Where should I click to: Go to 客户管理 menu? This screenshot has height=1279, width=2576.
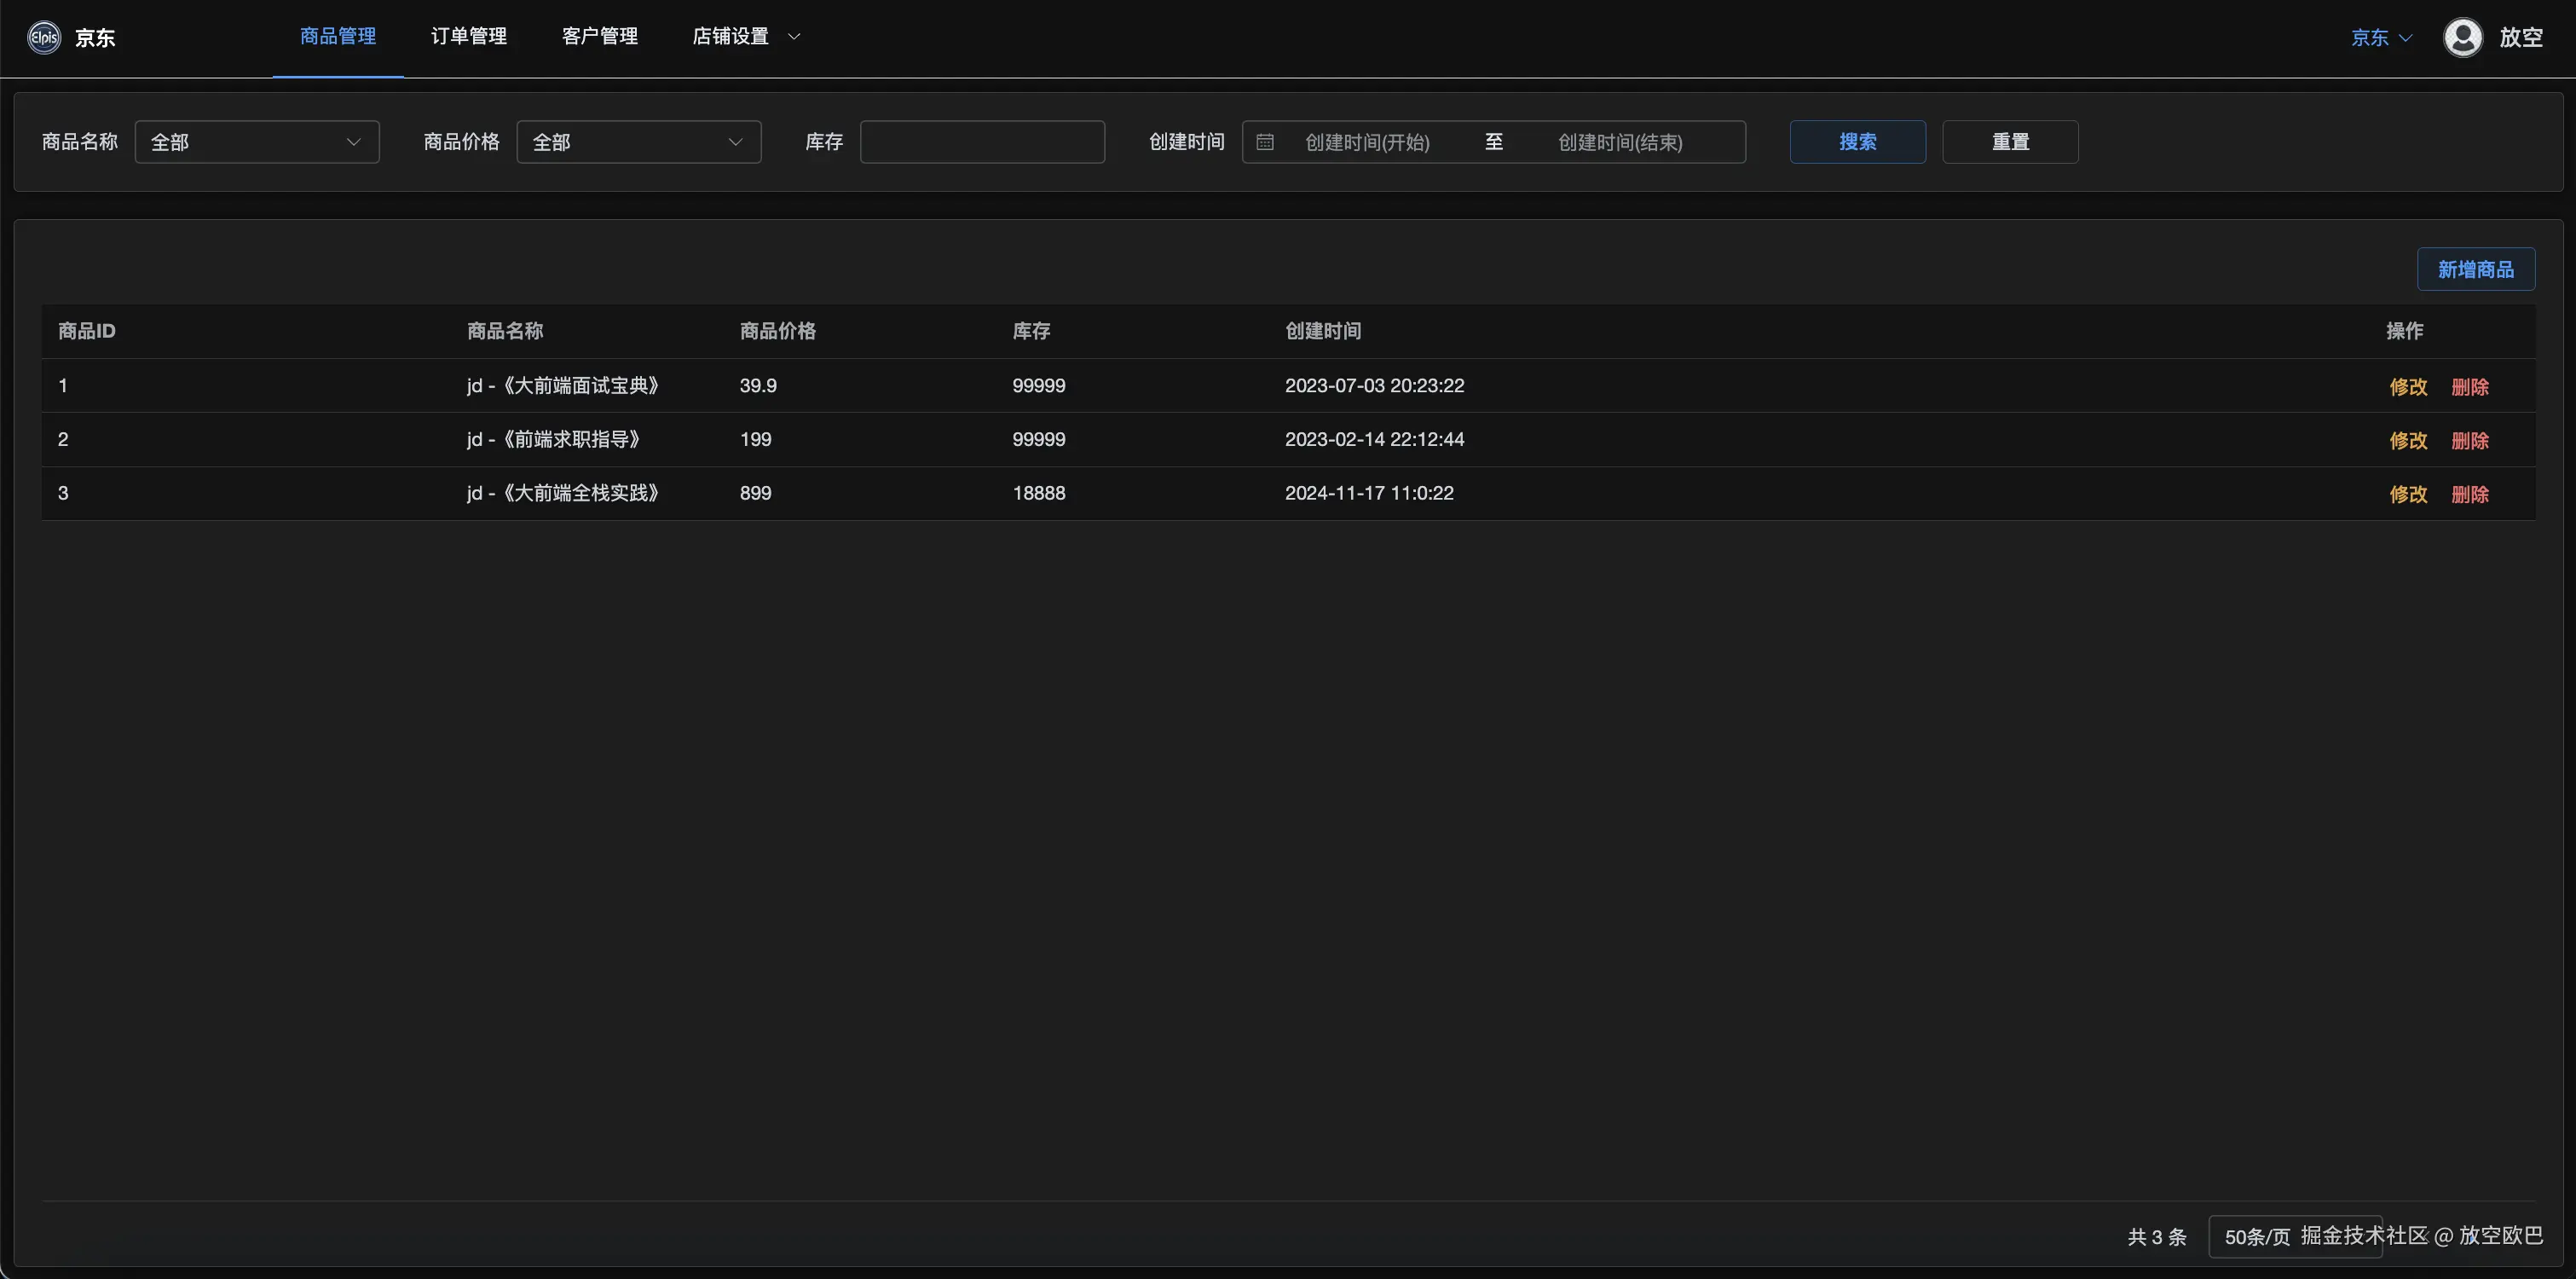click(x=599, y=37)
